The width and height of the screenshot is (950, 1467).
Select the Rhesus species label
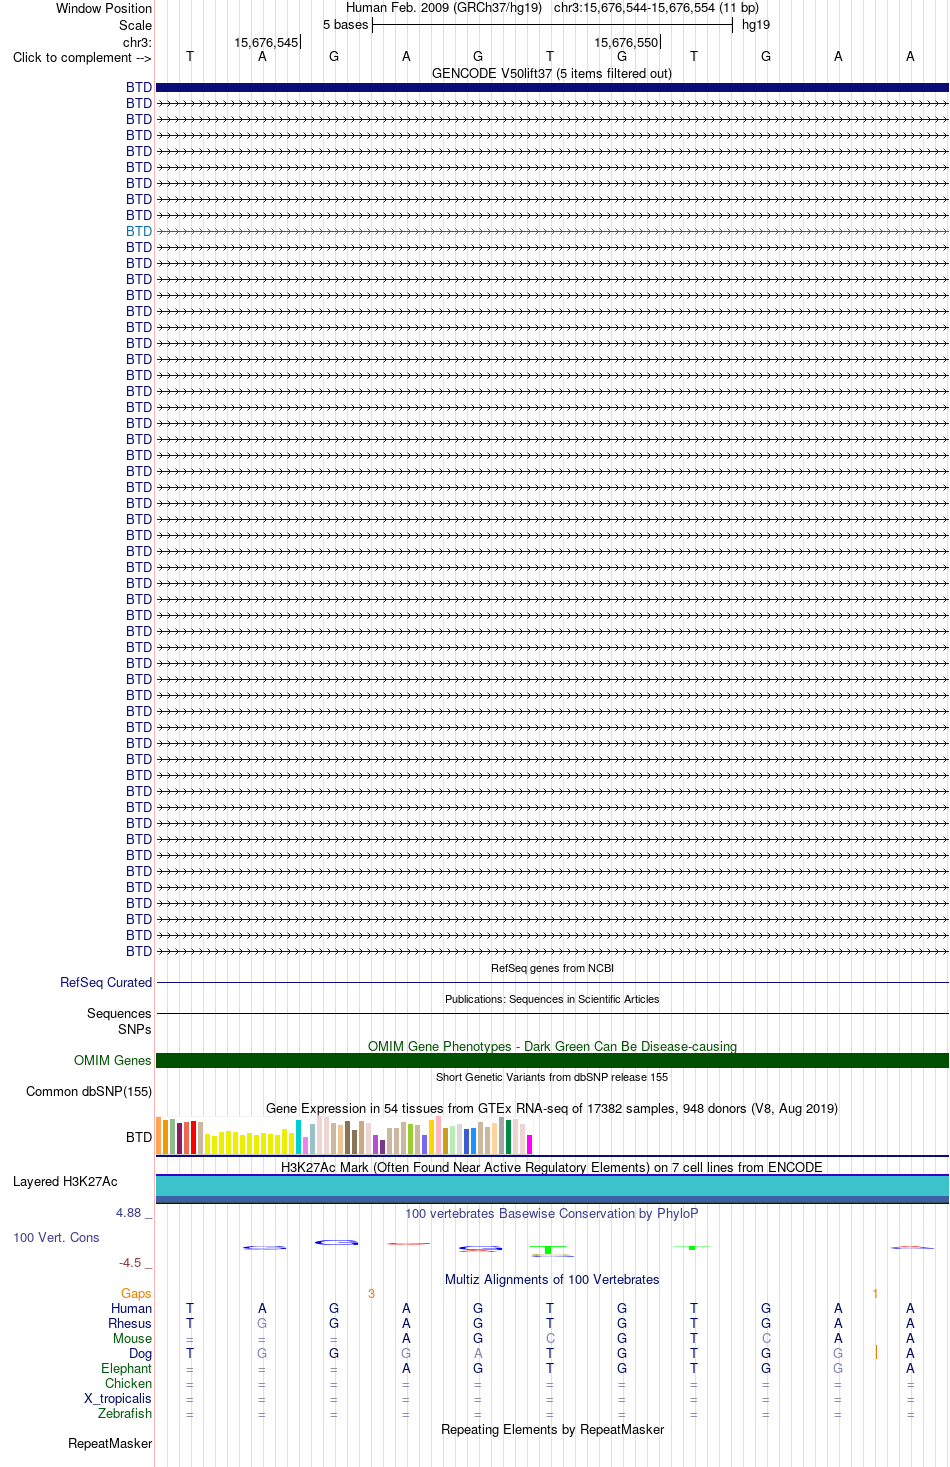[130, 1323]
